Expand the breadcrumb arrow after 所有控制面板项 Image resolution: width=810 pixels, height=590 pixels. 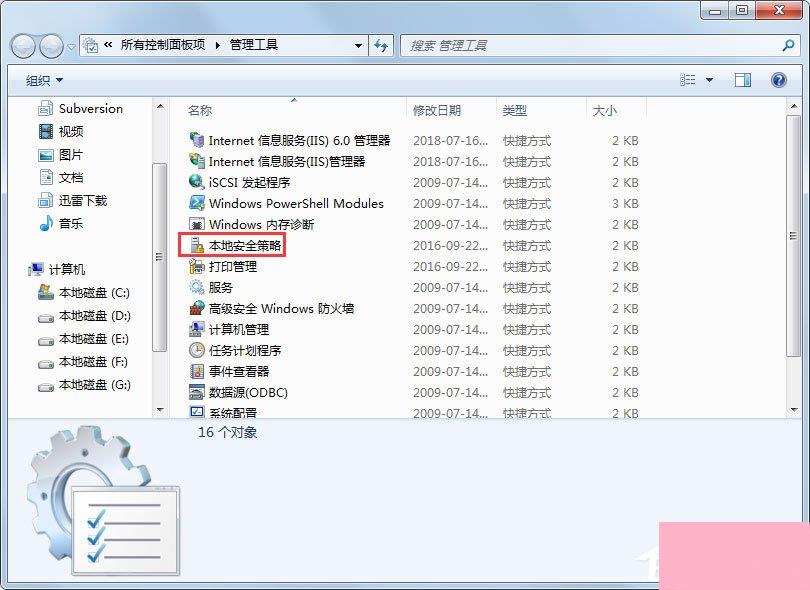(217, 45)
